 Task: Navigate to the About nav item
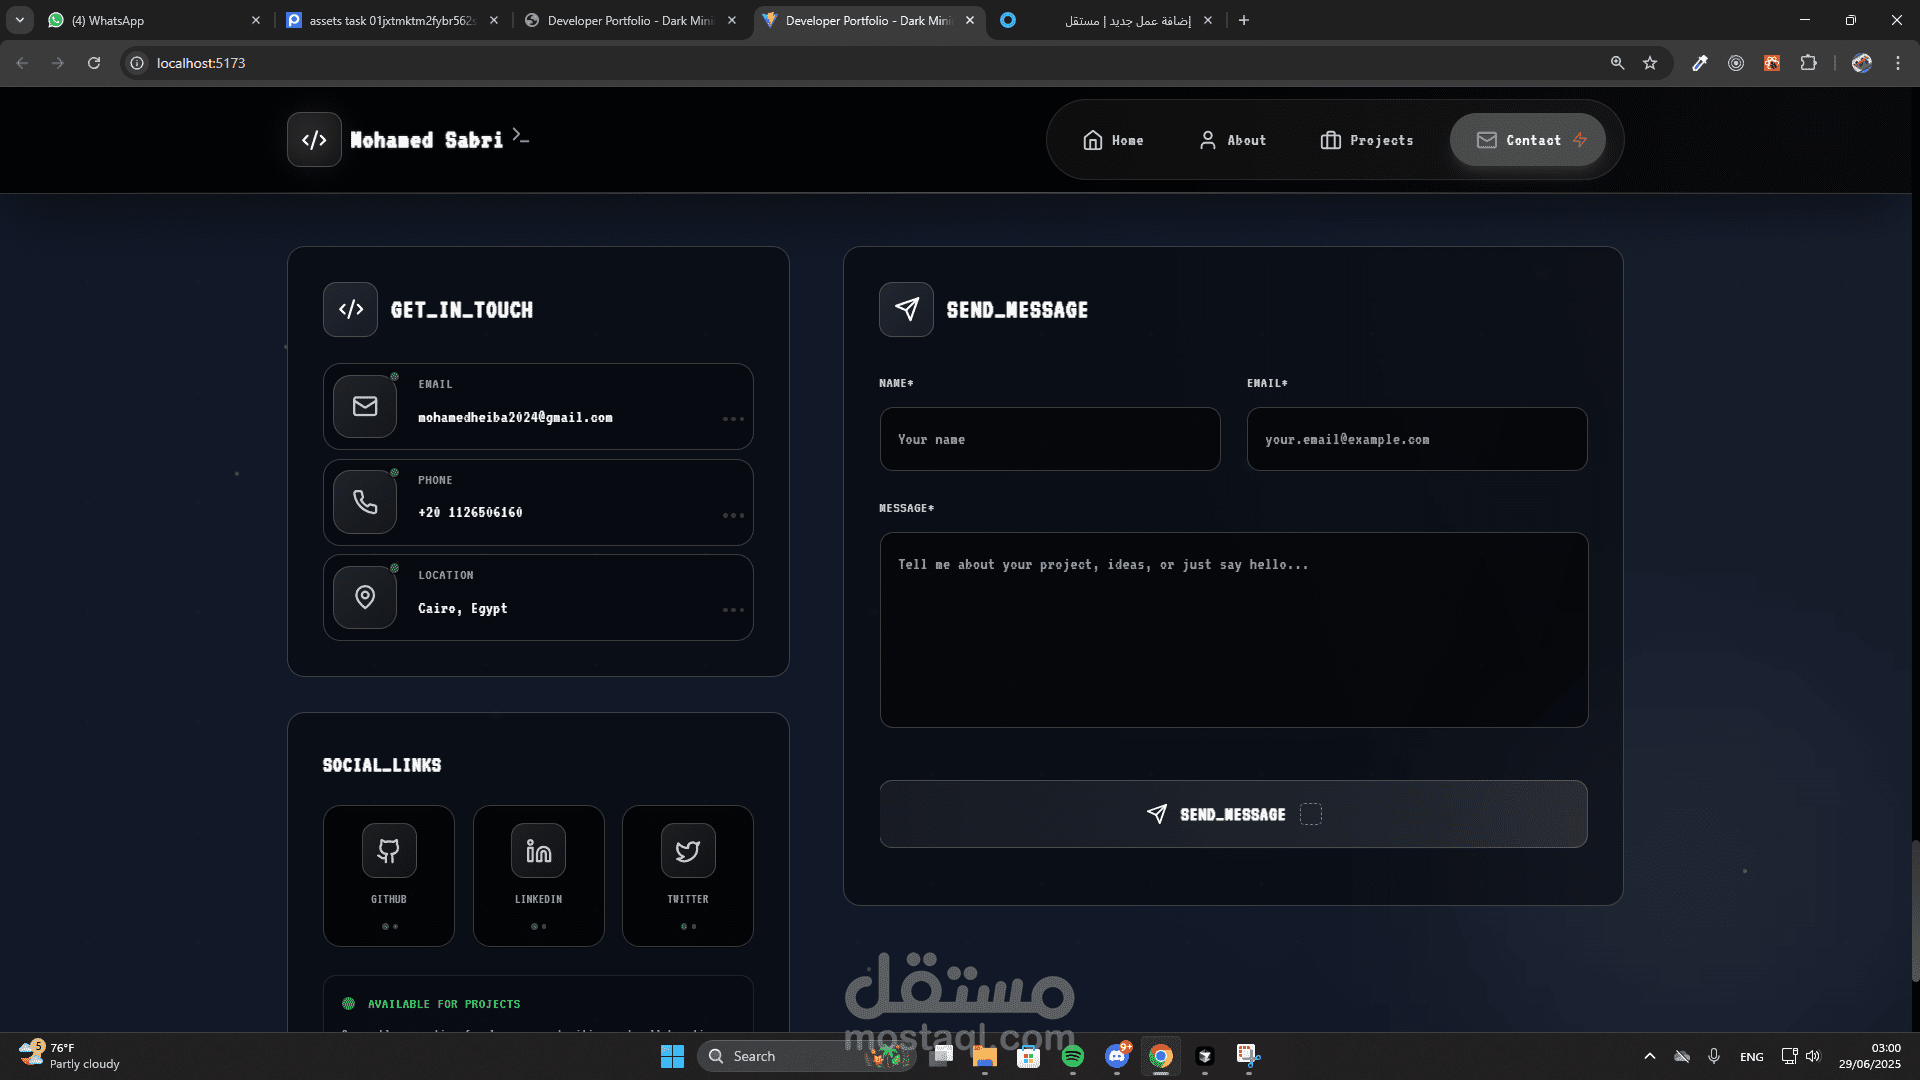pyautogui.click(x=1232, y=140)
